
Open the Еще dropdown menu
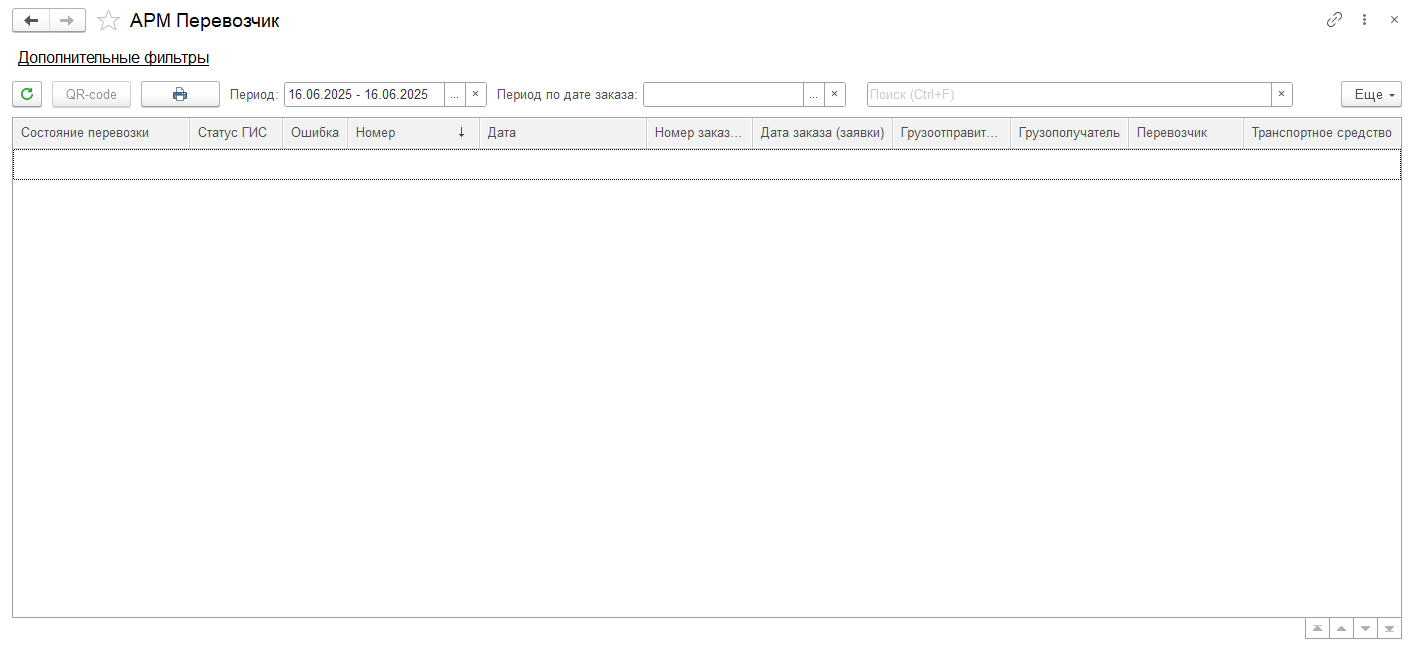point(1371,94)
